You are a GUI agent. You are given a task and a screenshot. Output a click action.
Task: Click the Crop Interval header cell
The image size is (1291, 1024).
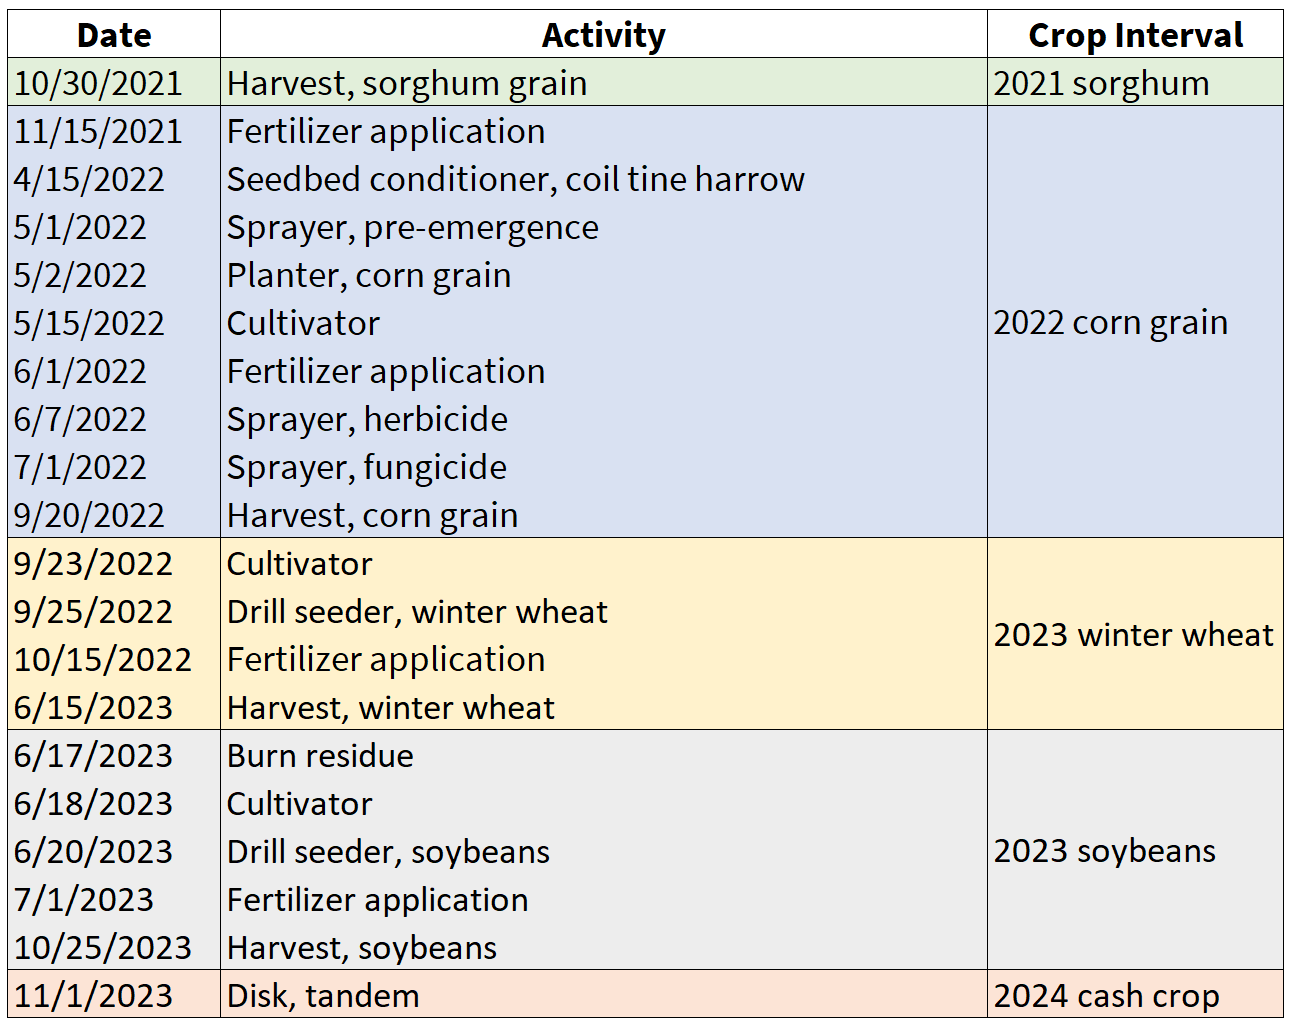(x=1135, y=35)
